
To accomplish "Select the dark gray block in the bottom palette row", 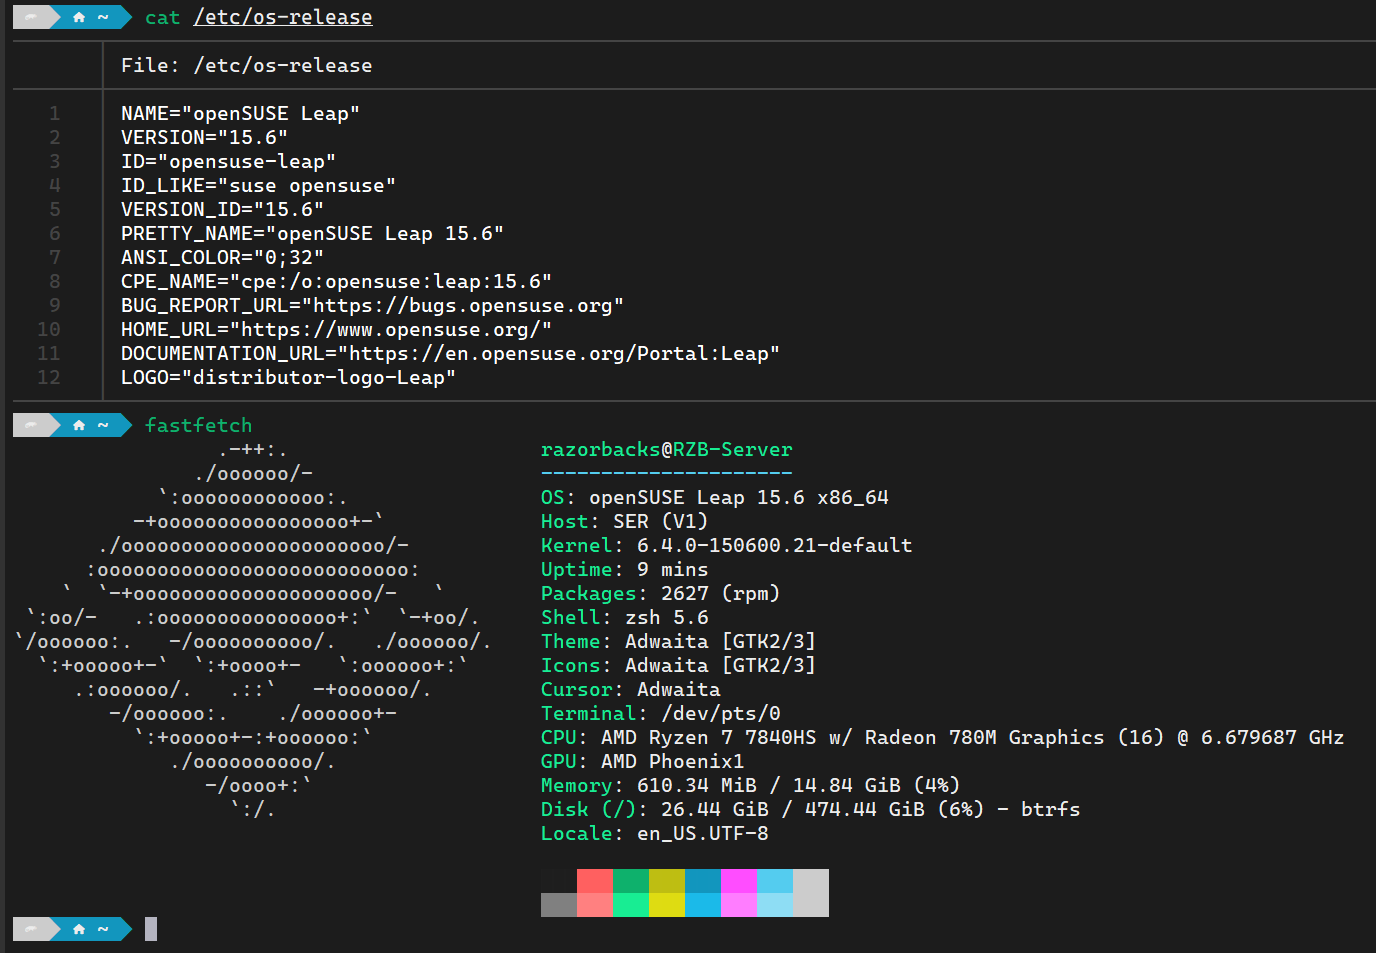I will click(559, 905).
